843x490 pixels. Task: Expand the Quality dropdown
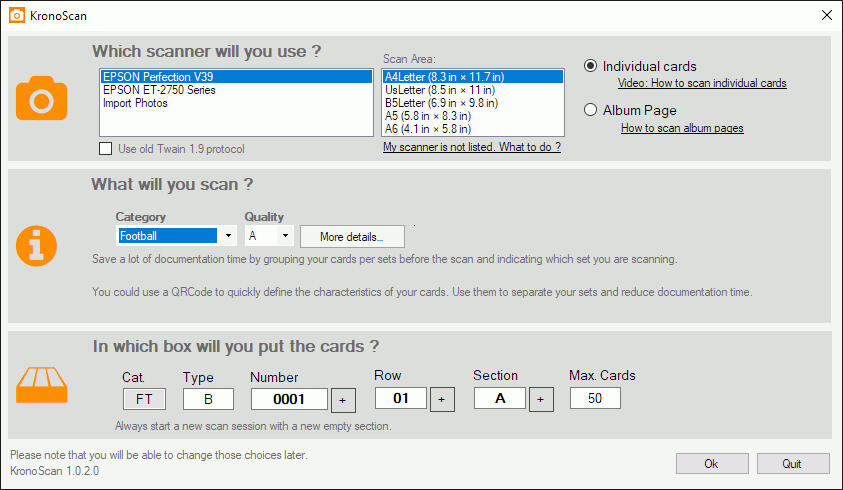pos(285,236)
